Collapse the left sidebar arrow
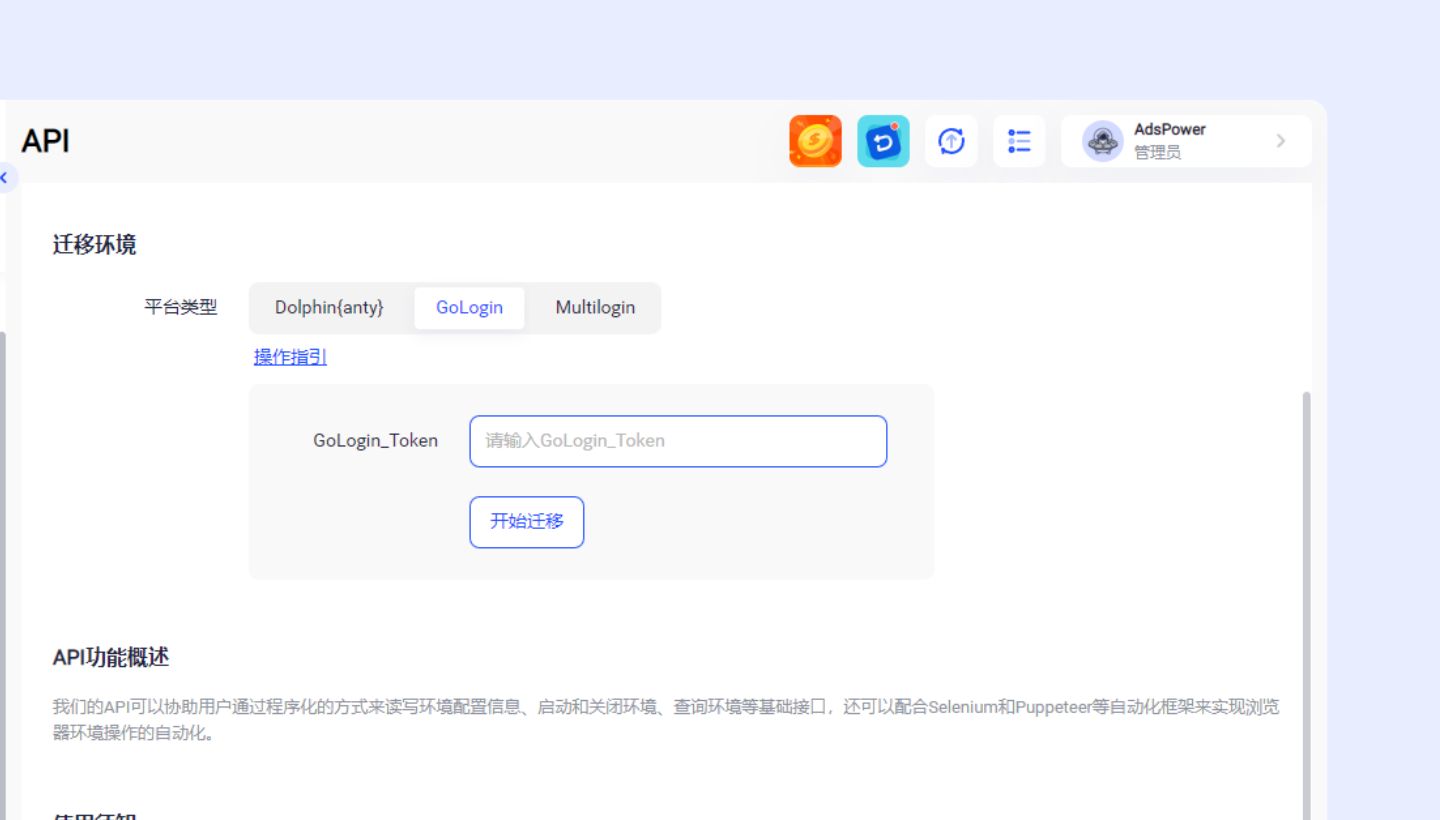The image size is (1440, 820). (x=5, y=178)
